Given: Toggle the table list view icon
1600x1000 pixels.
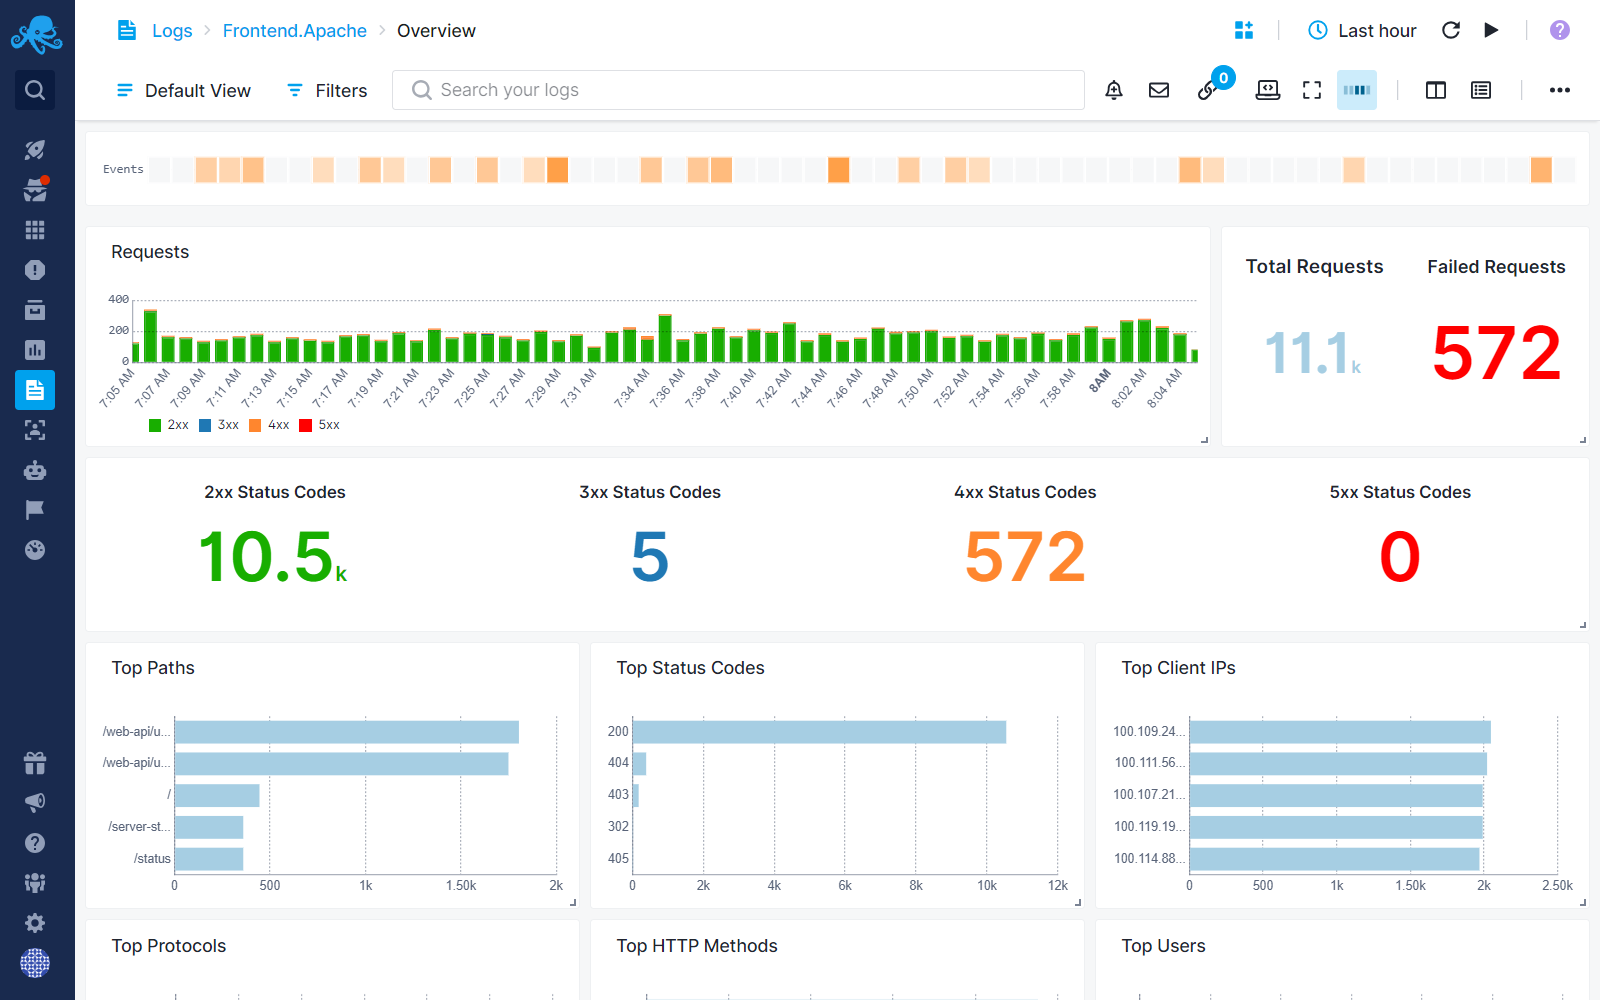Looking at the screenshot, I should [1481, 90].
